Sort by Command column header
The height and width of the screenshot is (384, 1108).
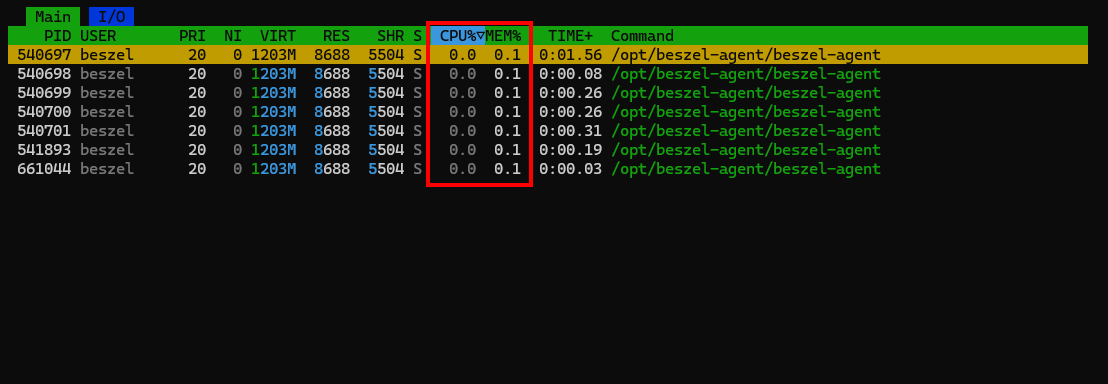click(642, 35)
